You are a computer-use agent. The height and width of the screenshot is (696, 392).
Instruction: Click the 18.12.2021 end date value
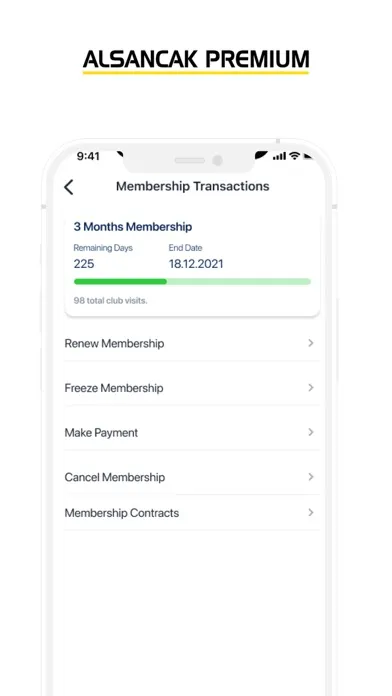pyautogui.click(x=196, y=264)
